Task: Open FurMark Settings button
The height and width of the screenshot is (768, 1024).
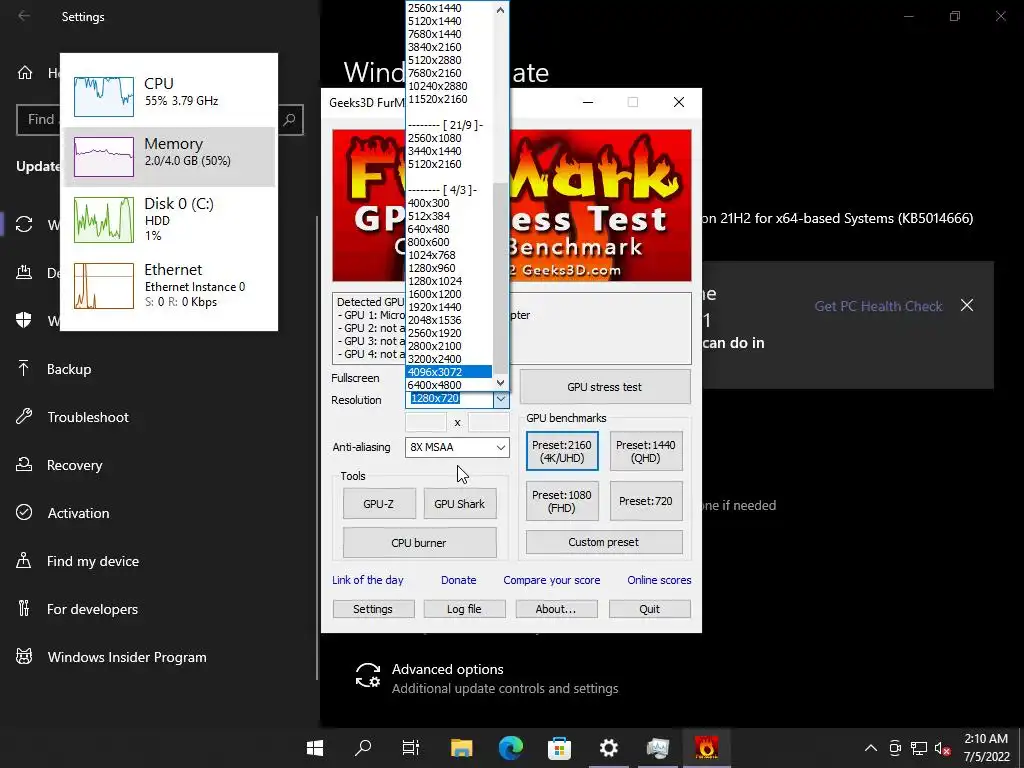Action: pos(374,609)
